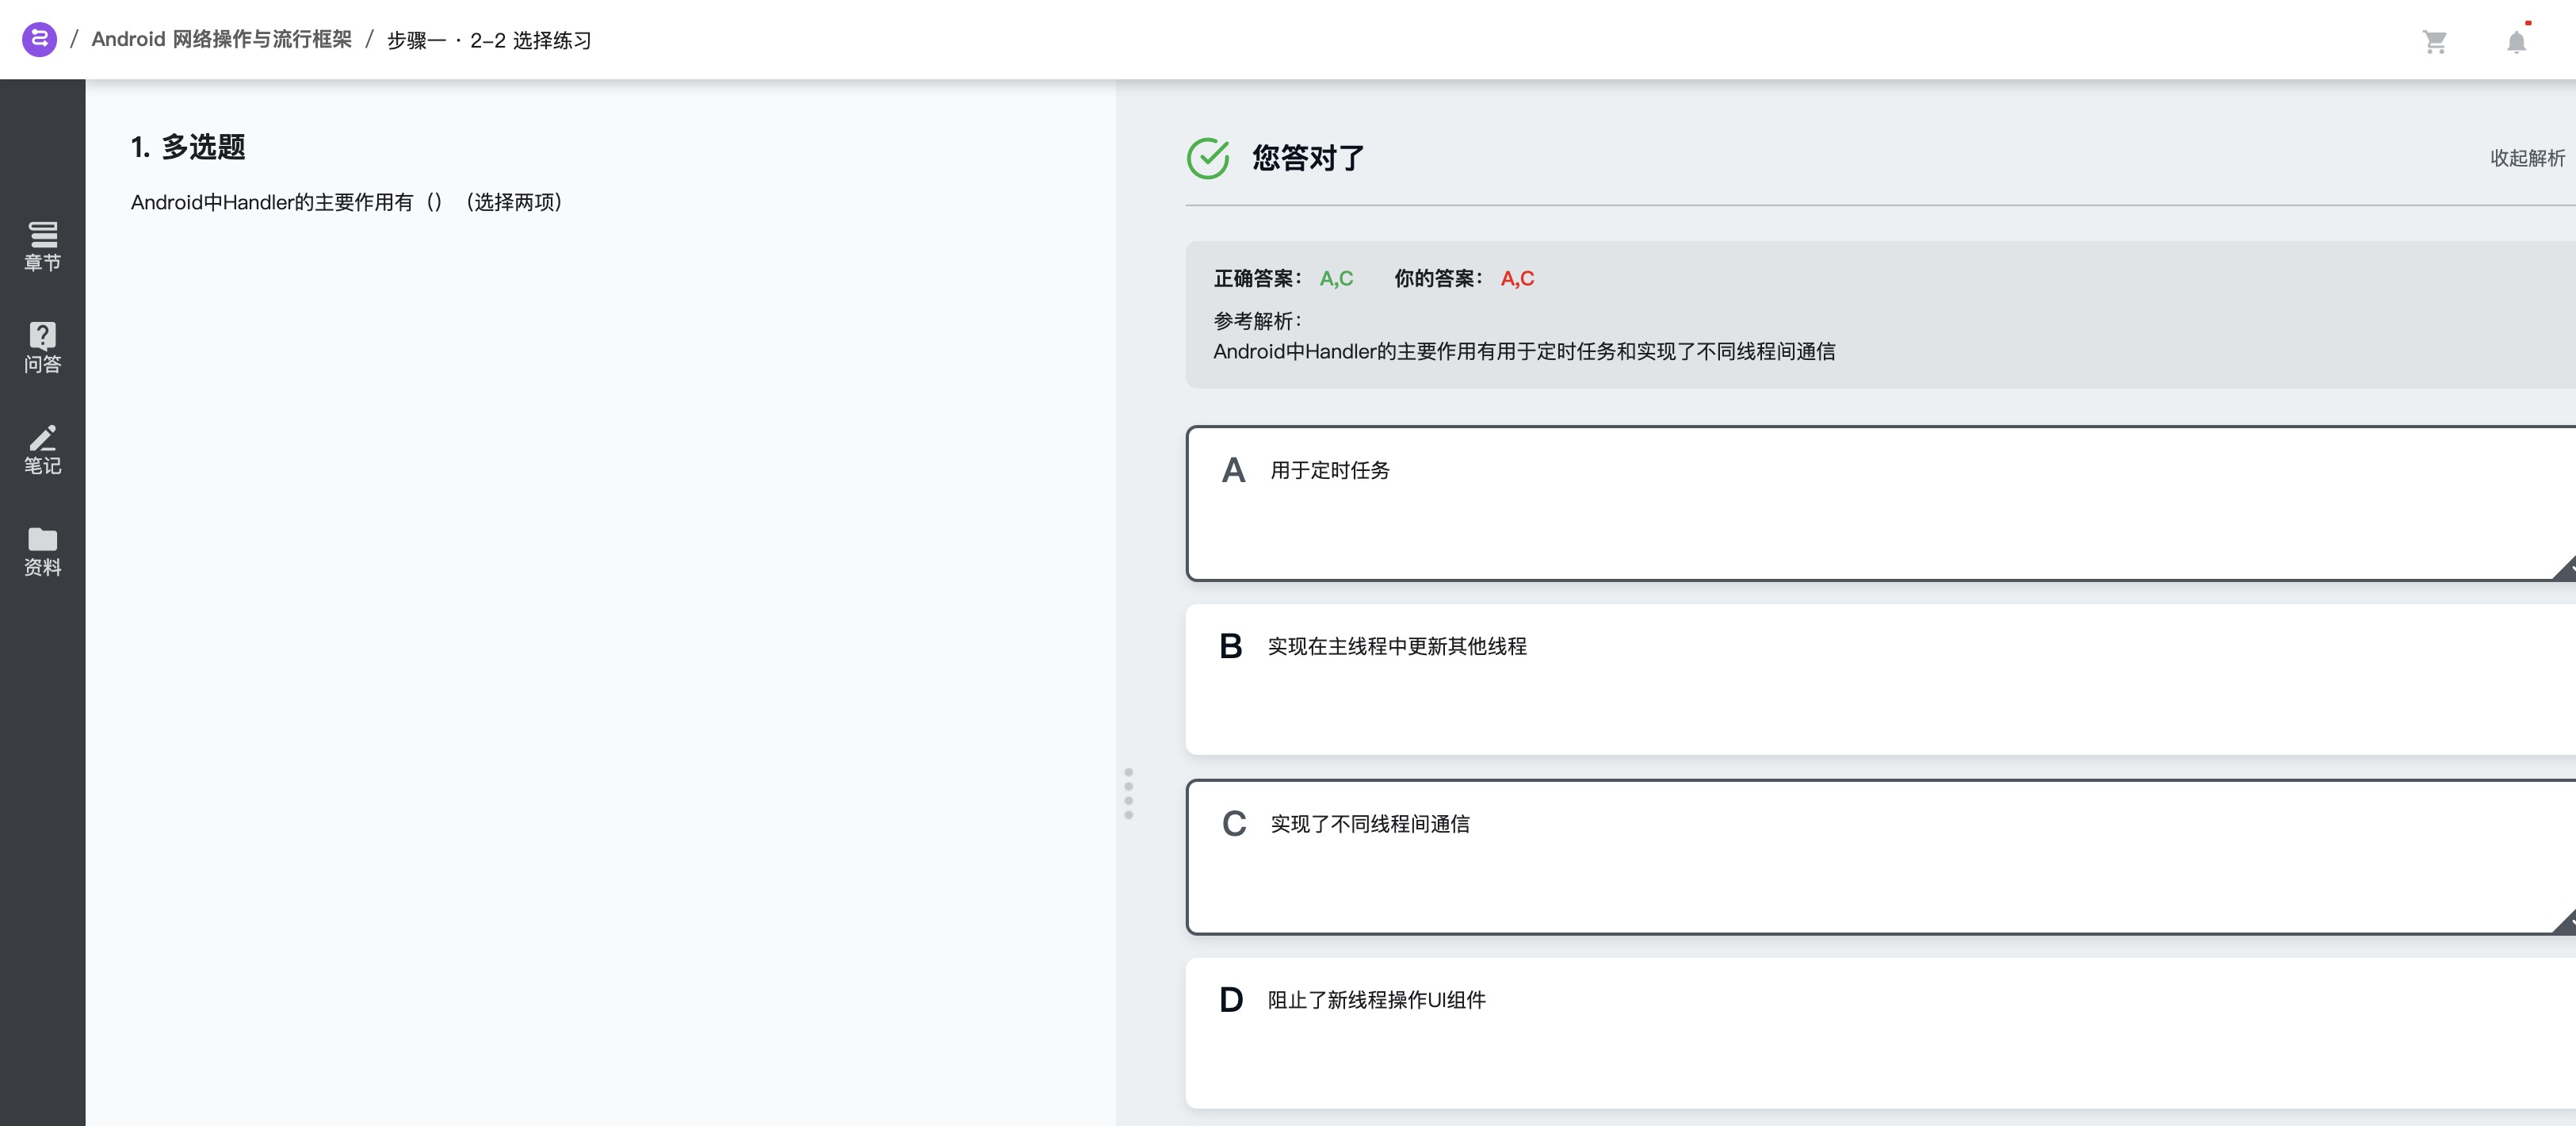Open the 笔记 notes sidebar icon
This screenshot has height=1126, width=2576.
click(x=43, y=450)
